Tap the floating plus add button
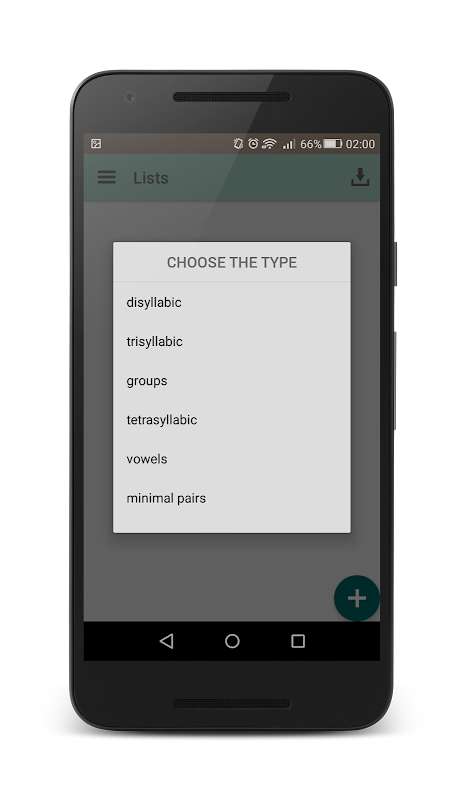Viewport: 466px width, 800px height. [x=357, y=598]
